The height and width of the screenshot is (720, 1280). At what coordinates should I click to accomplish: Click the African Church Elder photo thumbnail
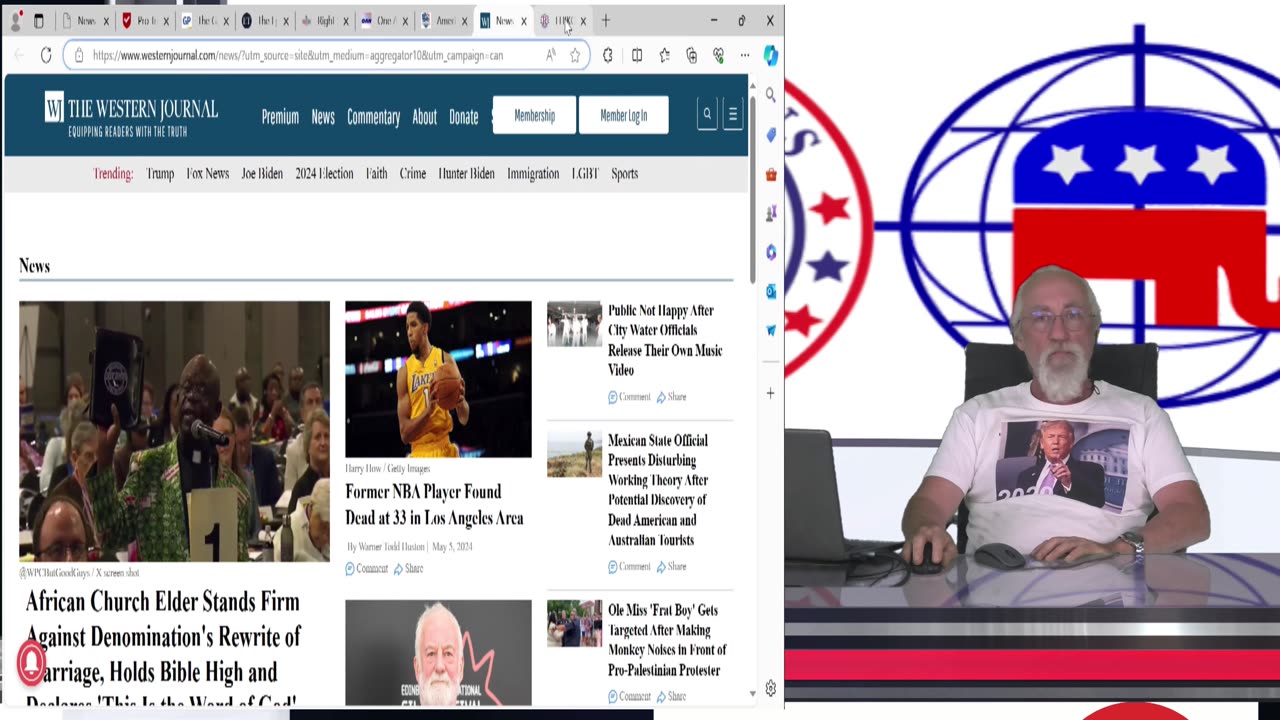point(174,431)
